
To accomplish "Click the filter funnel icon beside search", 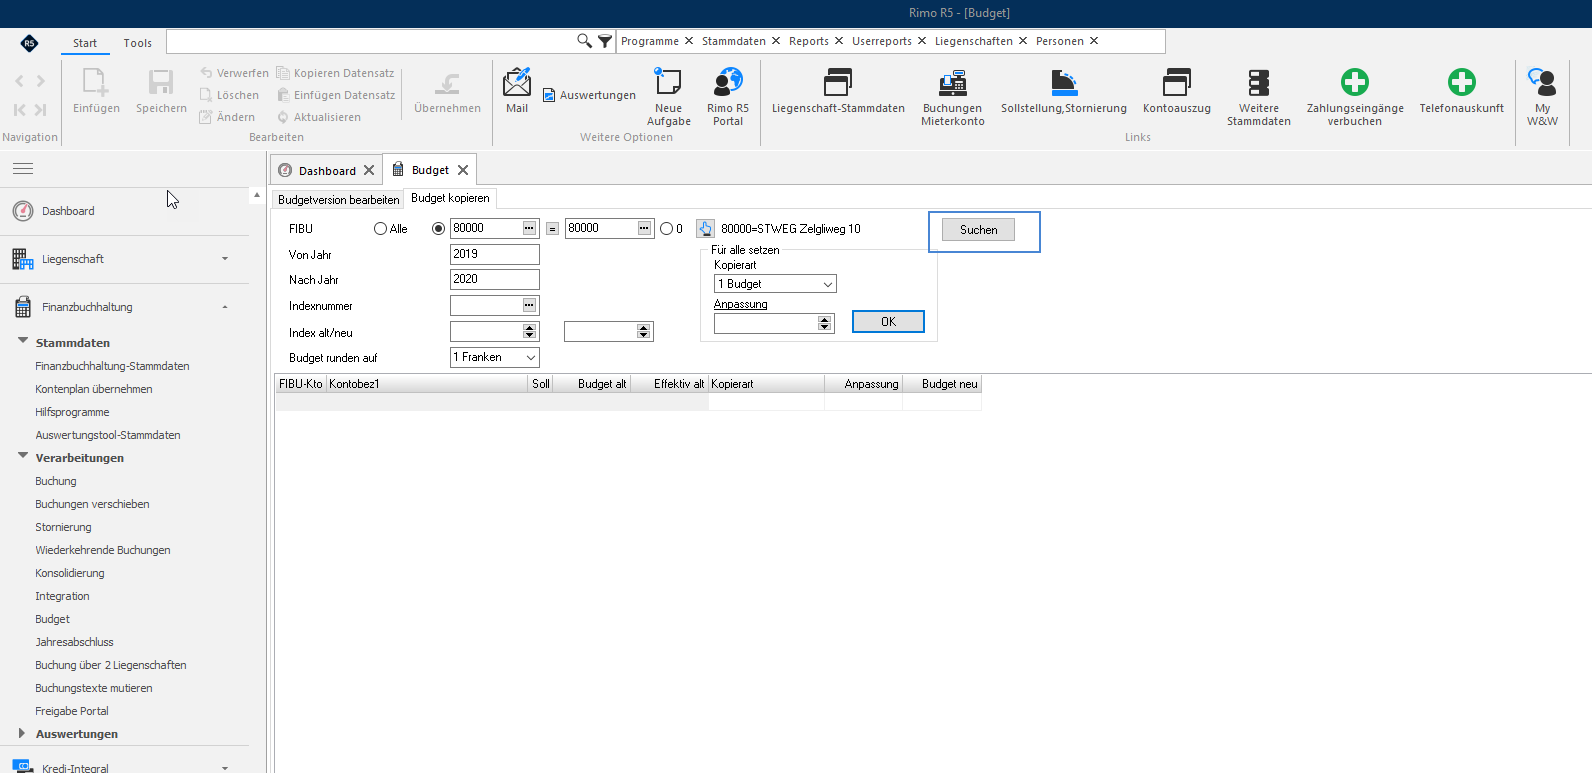I will pyautogui.click(x=605, y=41).
